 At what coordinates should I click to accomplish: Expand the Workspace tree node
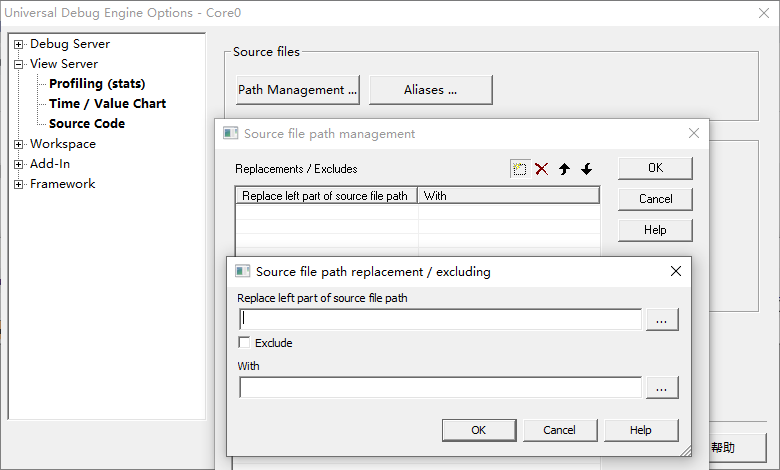pyautogui.click(x=18, y=144)
